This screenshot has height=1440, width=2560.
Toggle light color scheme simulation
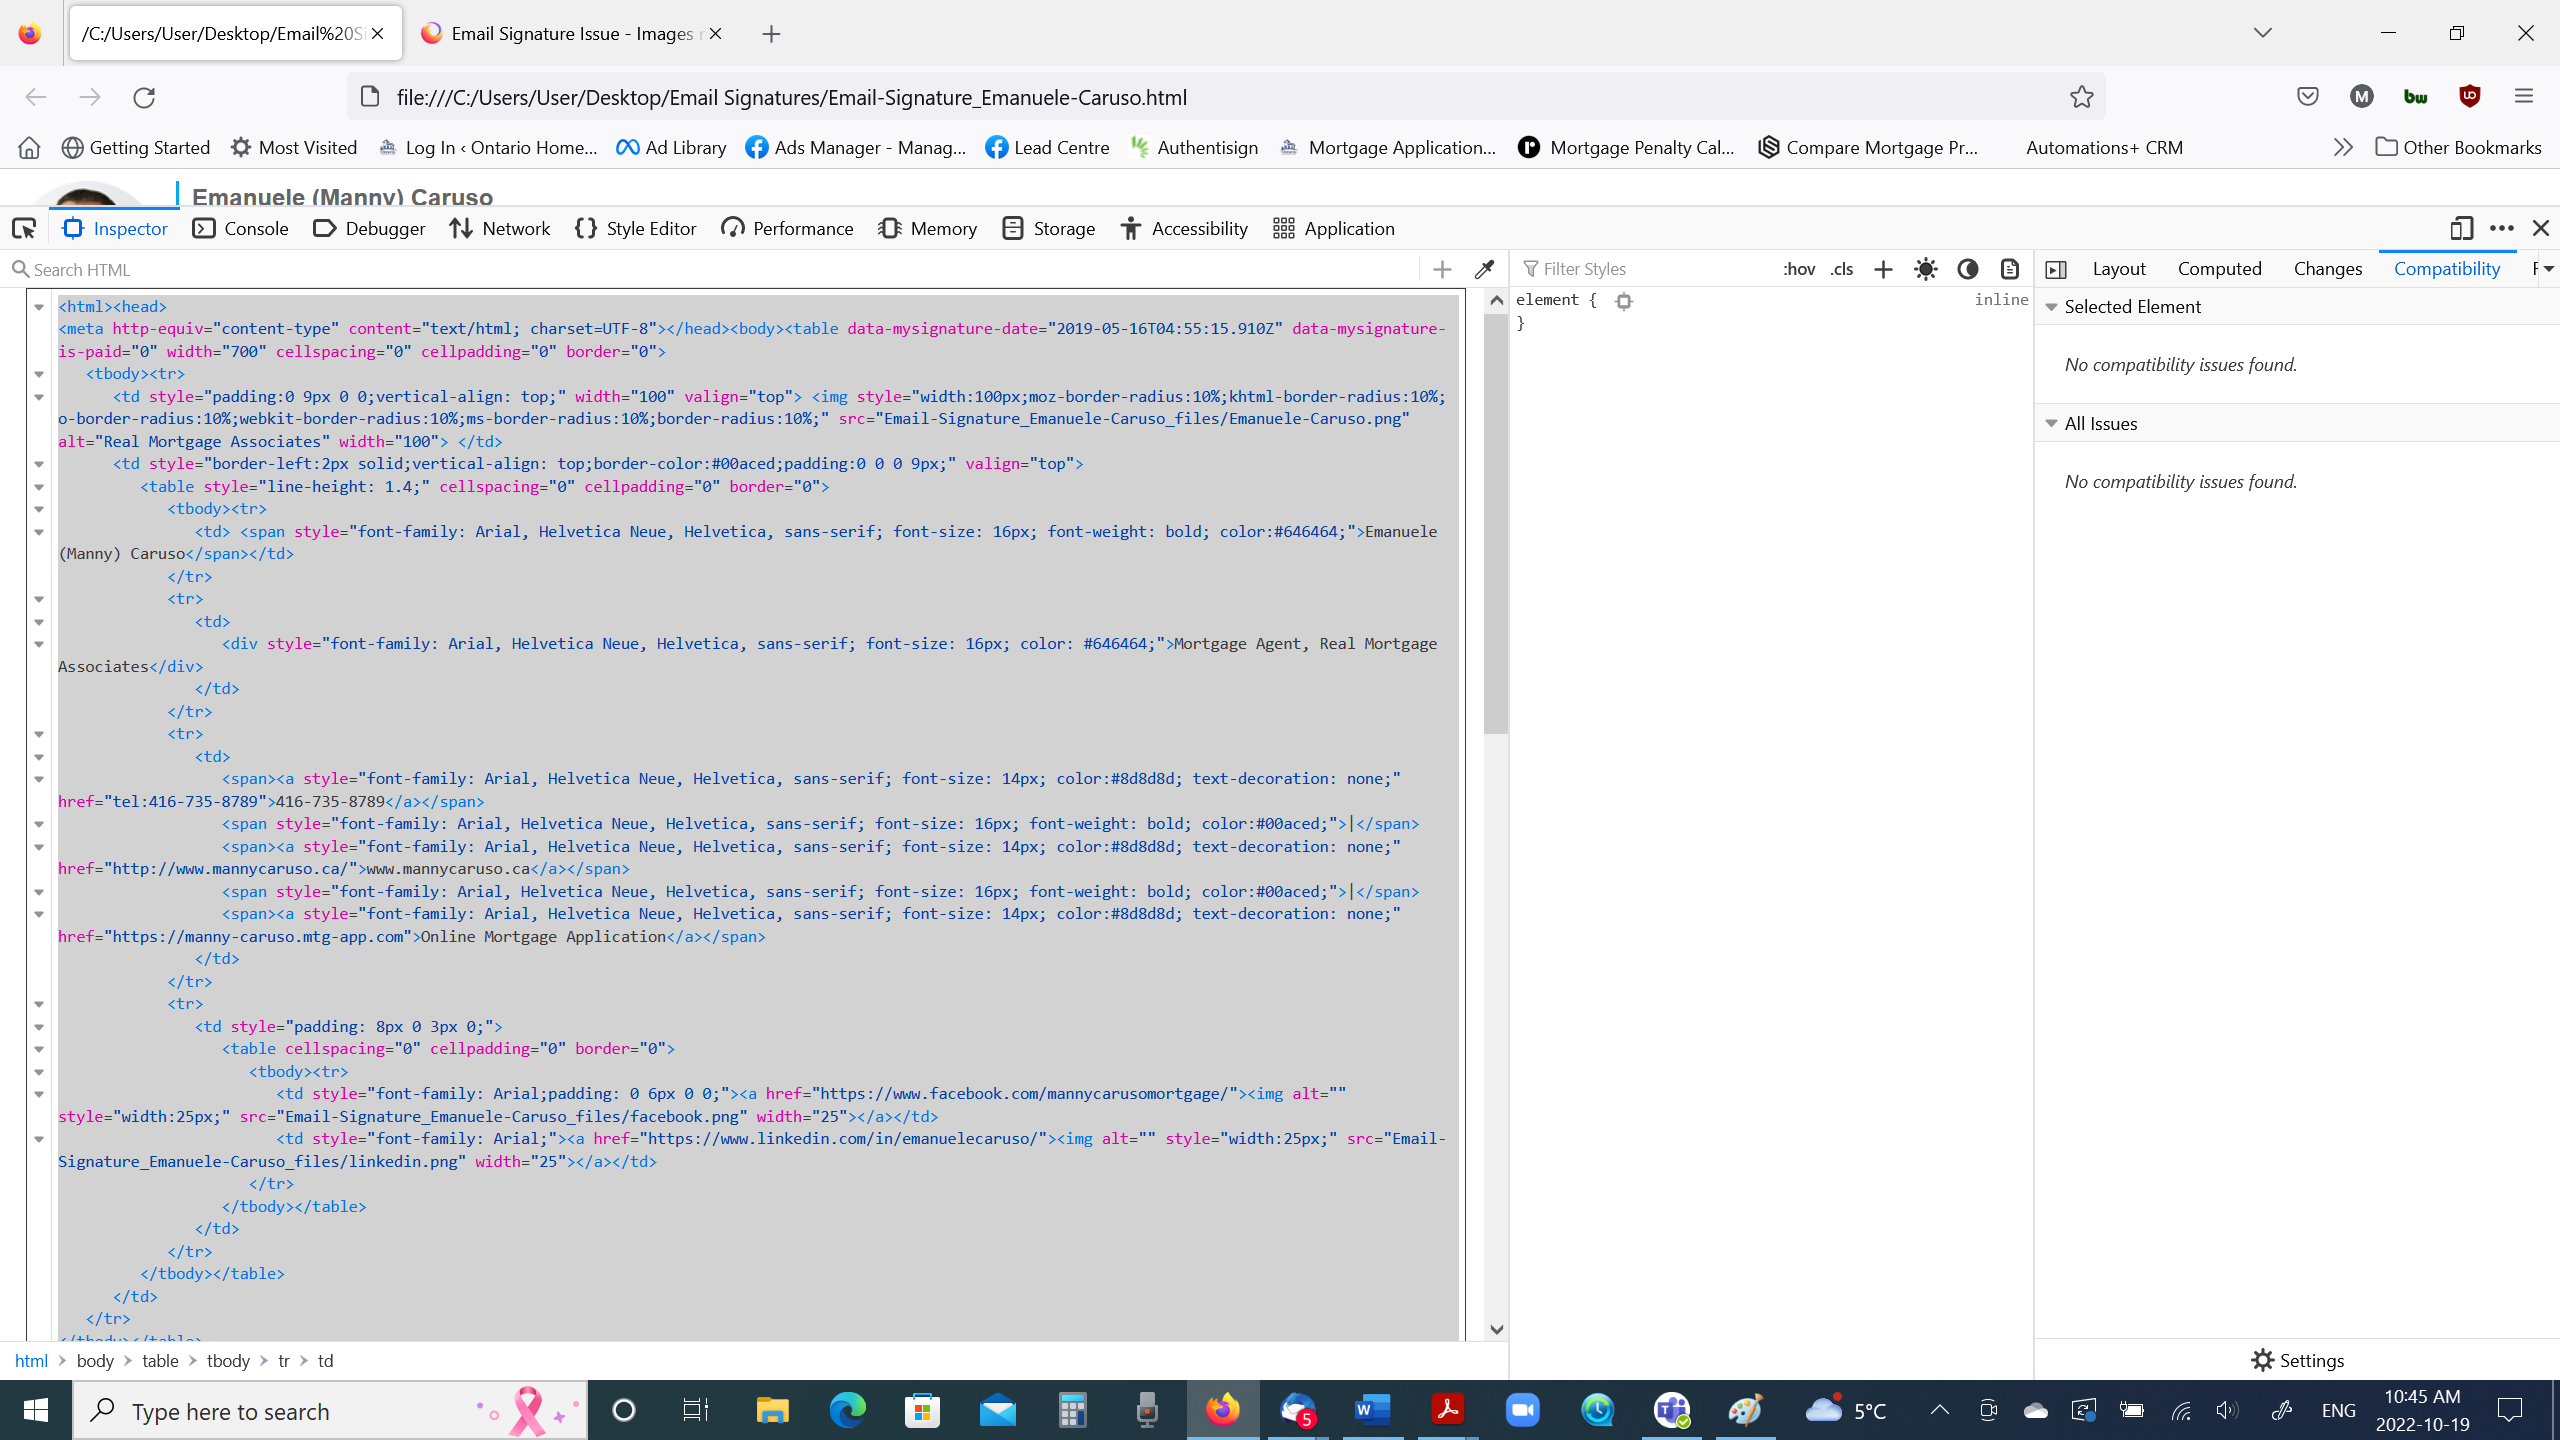1925,269
